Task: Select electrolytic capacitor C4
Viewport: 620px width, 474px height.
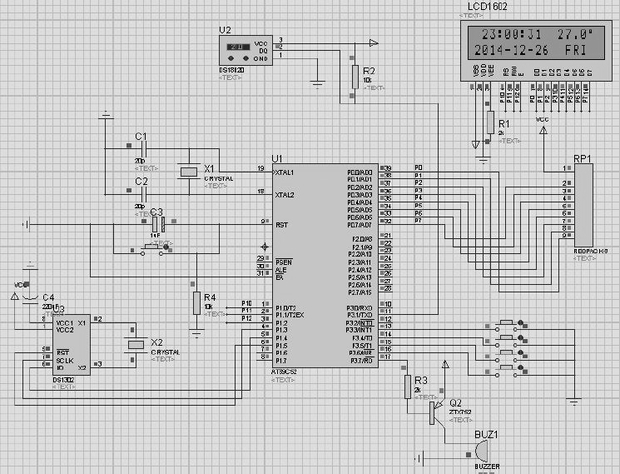Action: [30, 299]
